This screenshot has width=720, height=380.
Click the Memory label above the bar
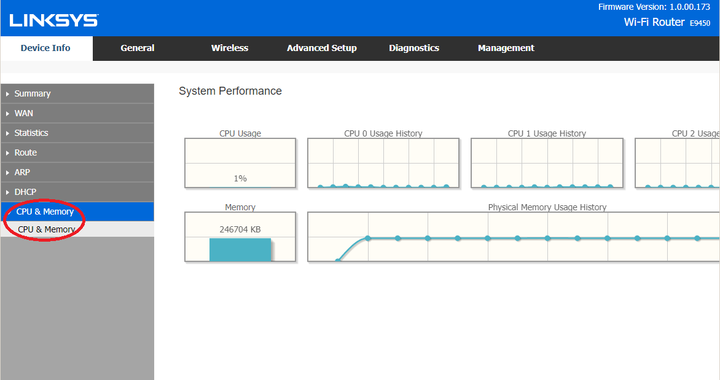pos(240,207)
